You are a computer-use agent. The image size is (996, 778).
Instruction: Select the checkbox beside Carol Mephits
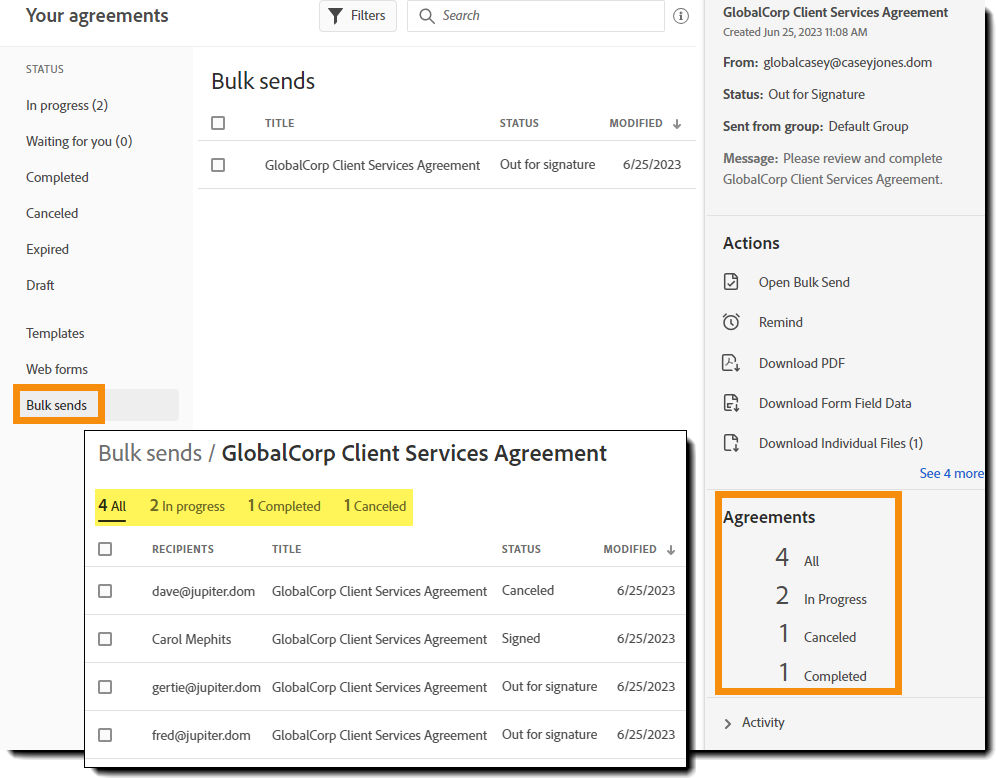point(105,639)
